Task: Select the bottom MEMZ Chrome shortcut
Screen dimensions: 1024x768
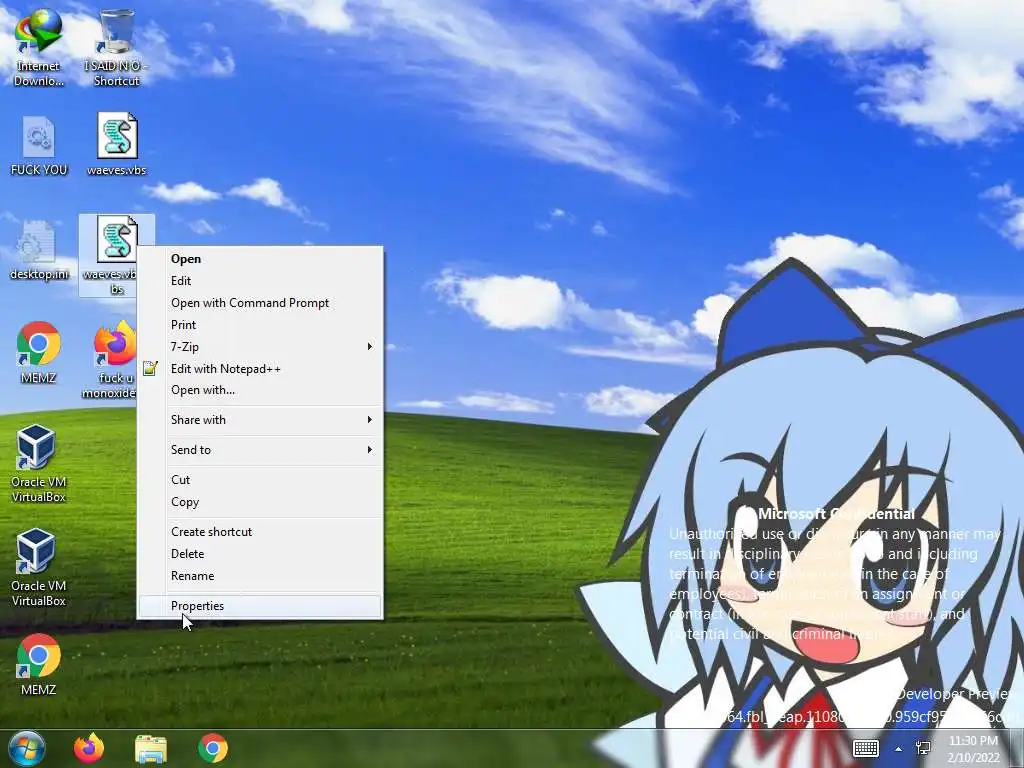Action: coord(38,664)
